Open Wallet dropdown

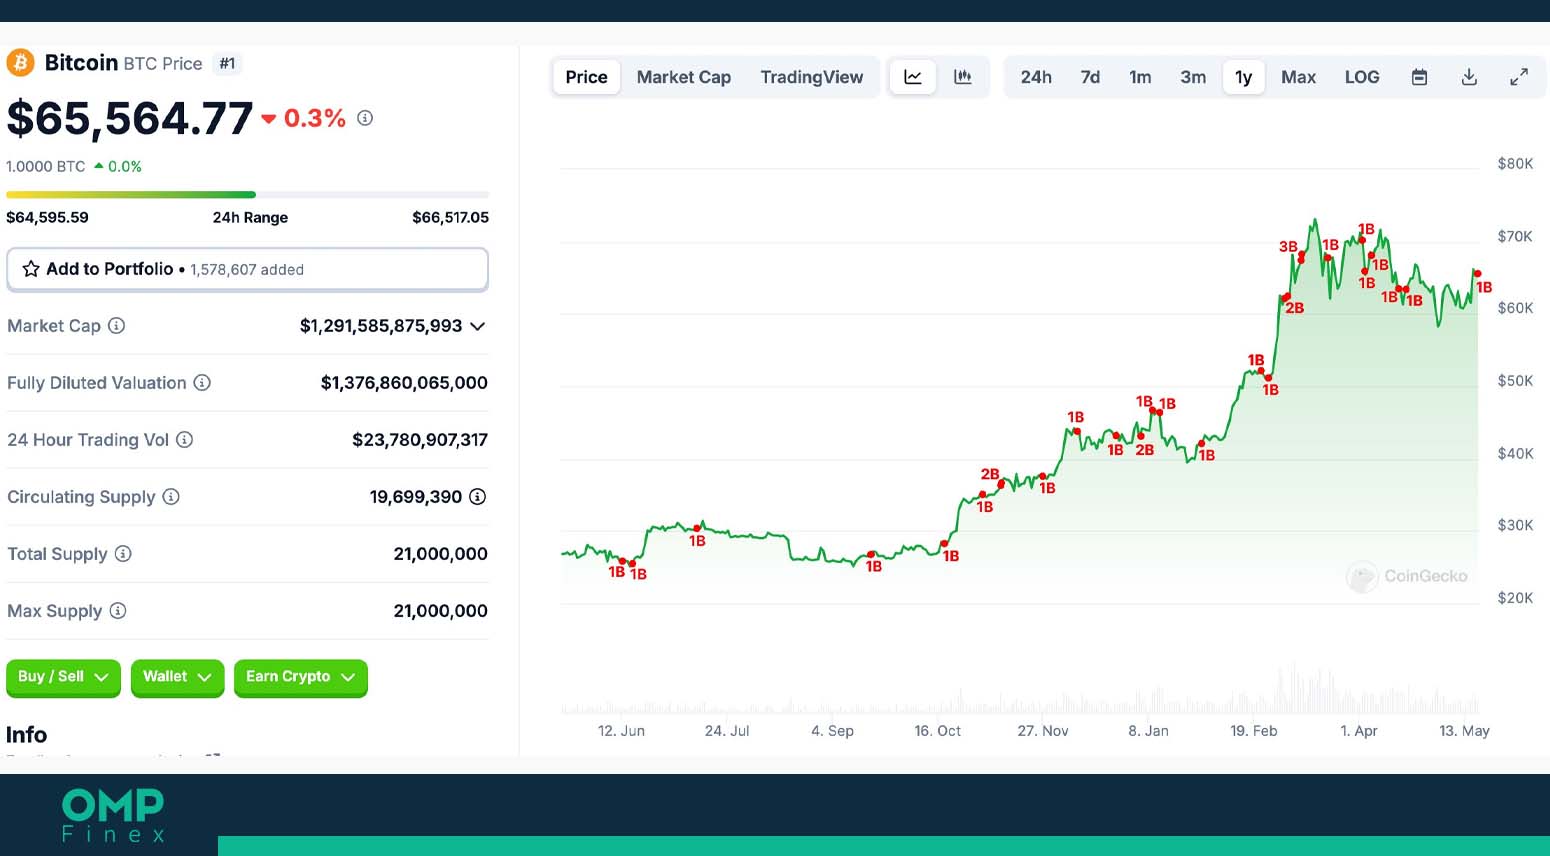(177, 677)
